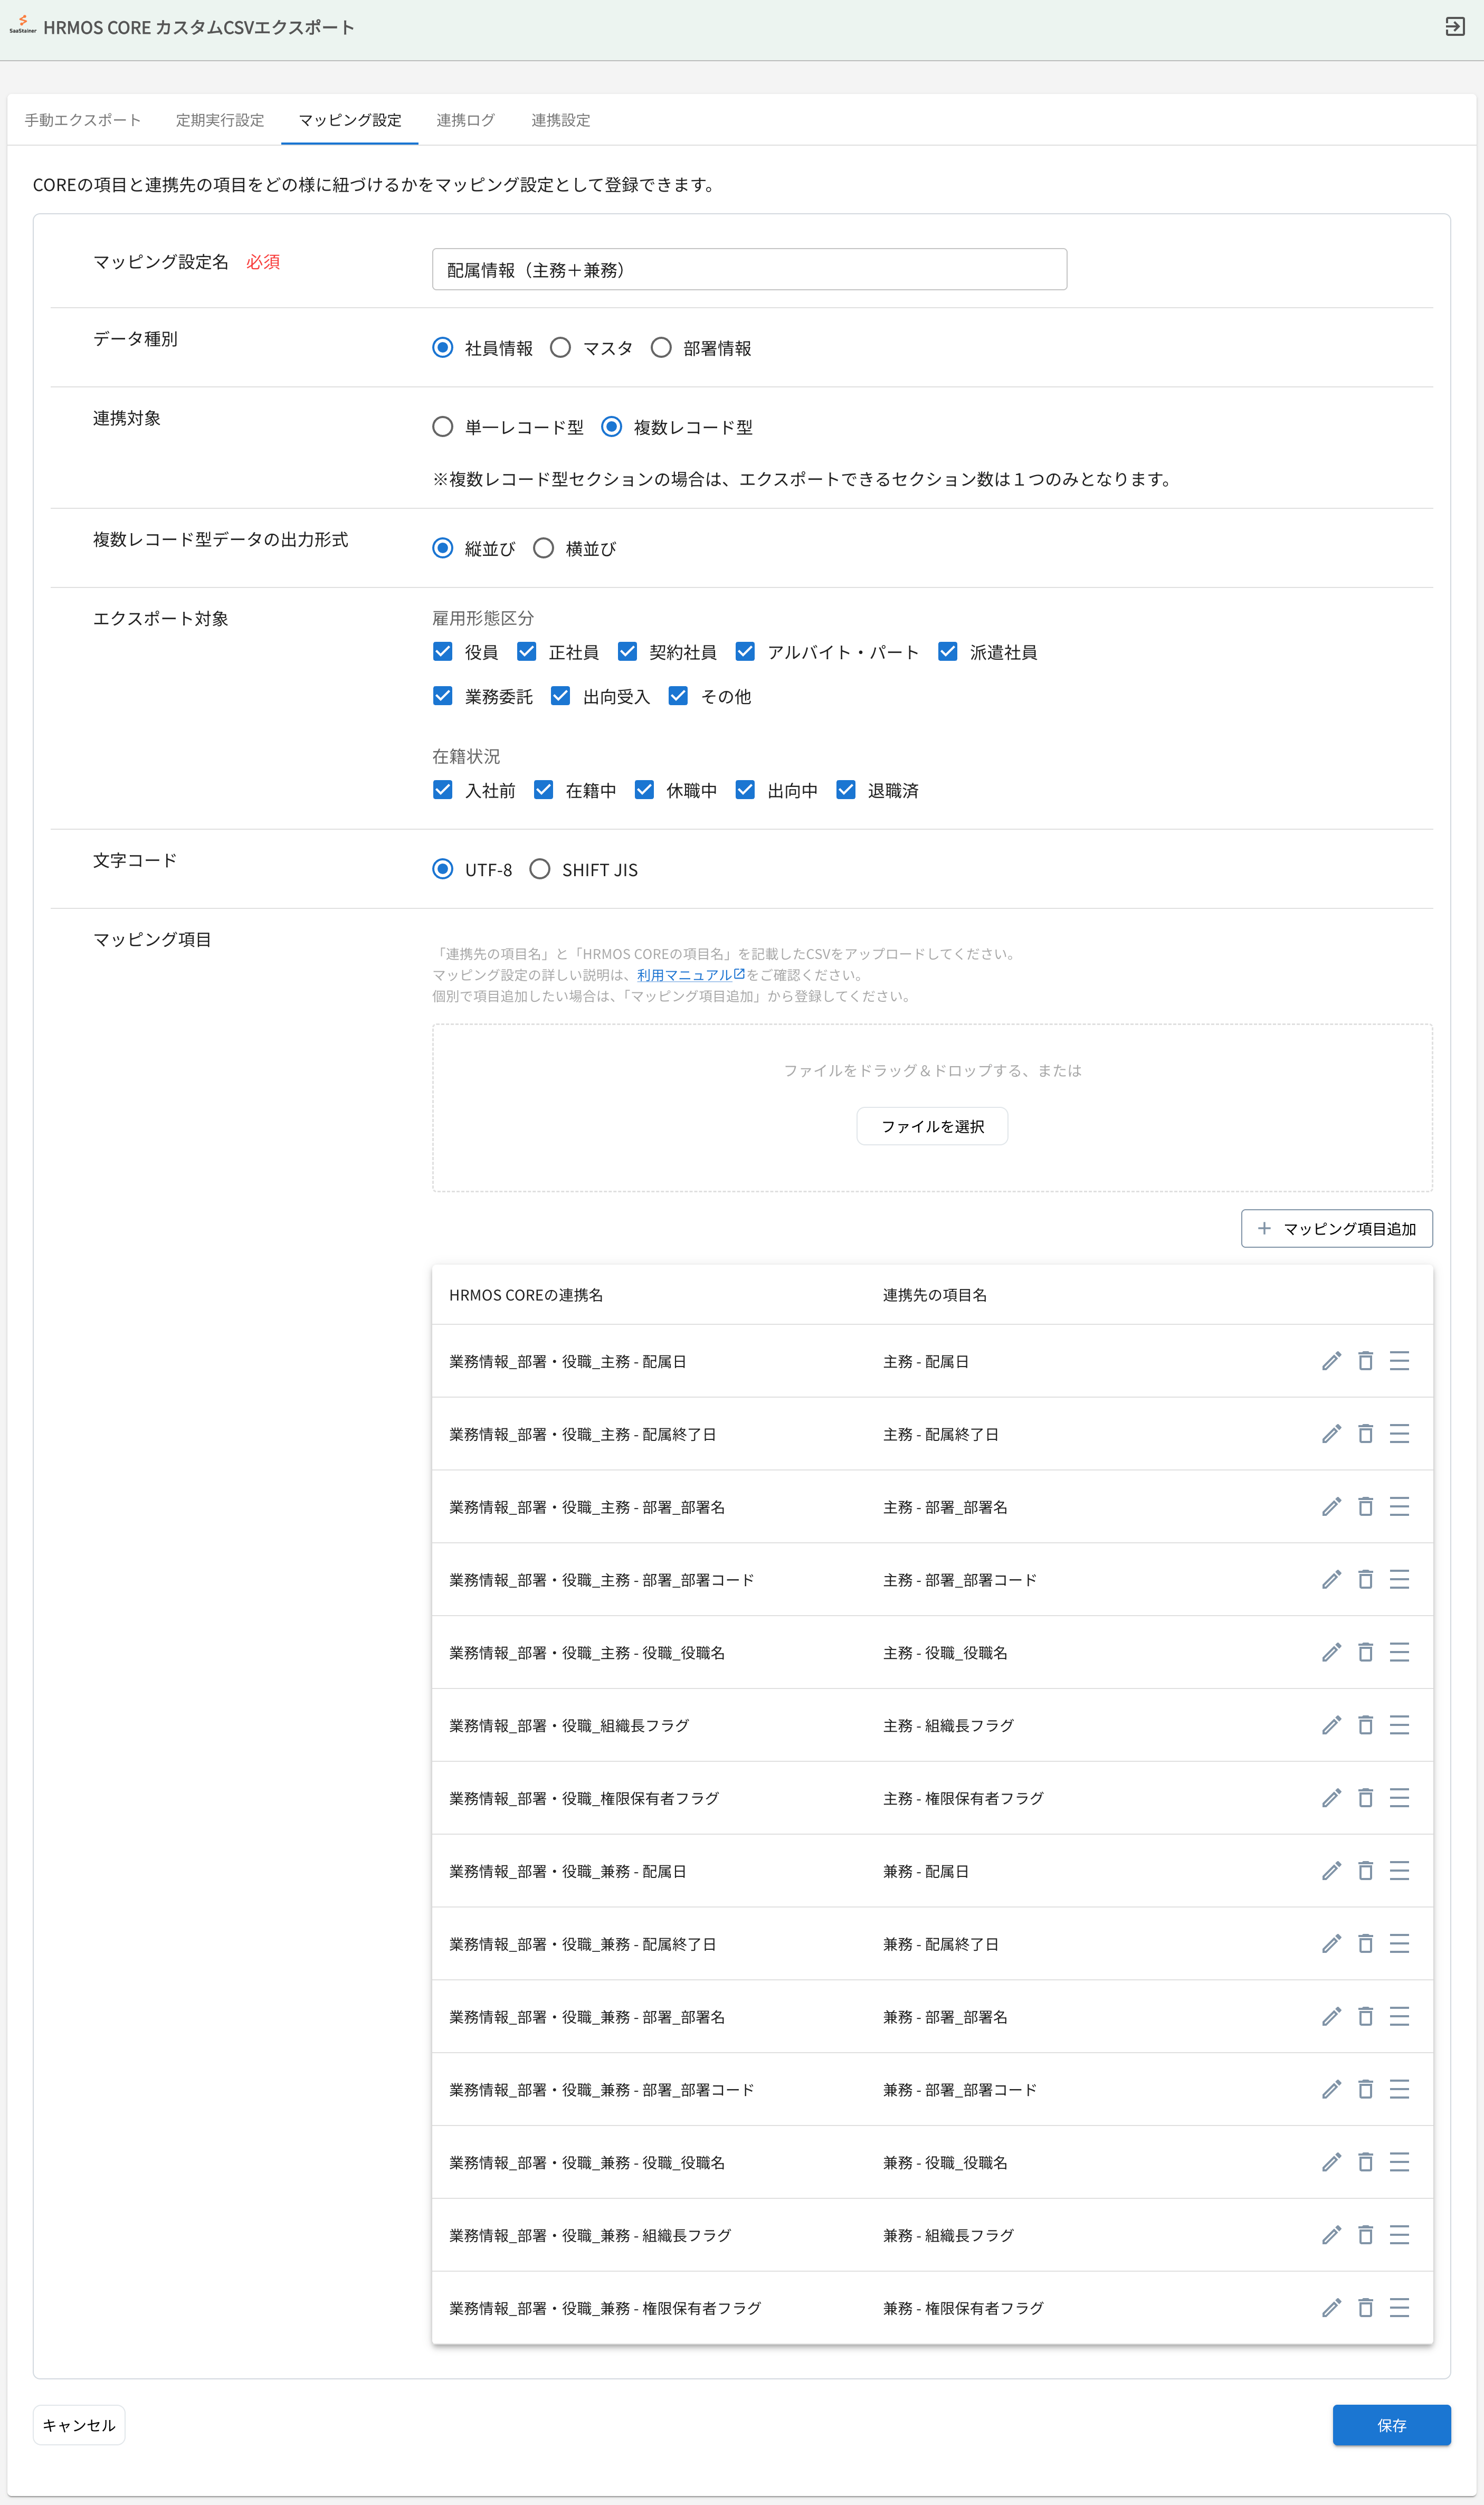Delete the 主務 - 配属終了日 mapping row
The height and width of the screenshot is (2505, 1484).
click(1365, 1434)
